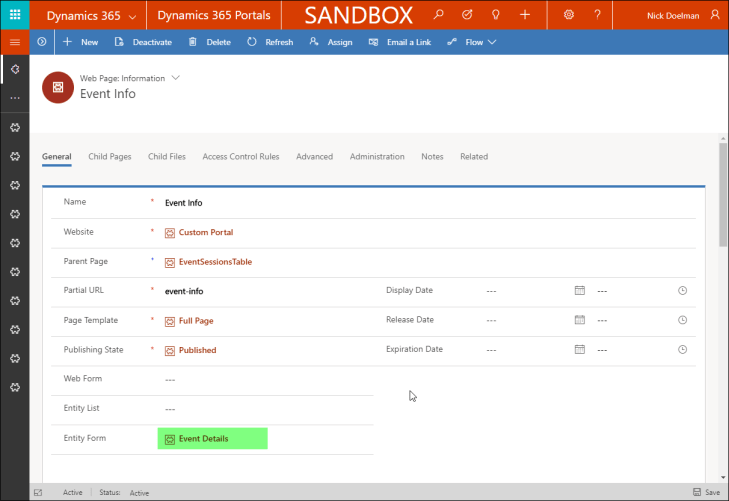This screenshot has height=501, width=729.
Task: Refresh the form
Action: 270,42
